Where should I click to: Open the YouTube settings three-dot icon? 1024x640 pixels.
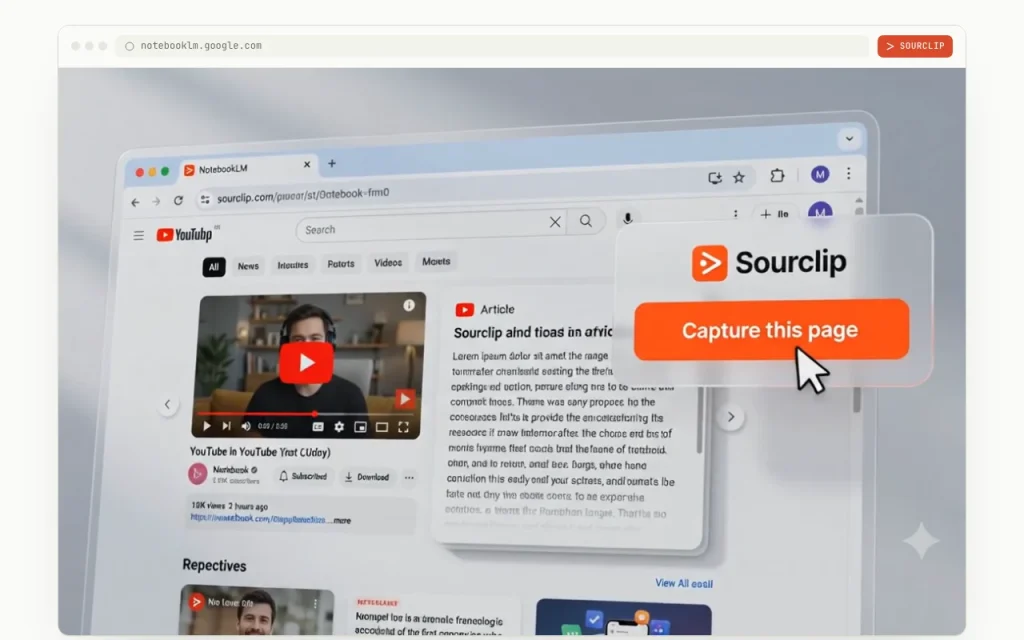735,214
